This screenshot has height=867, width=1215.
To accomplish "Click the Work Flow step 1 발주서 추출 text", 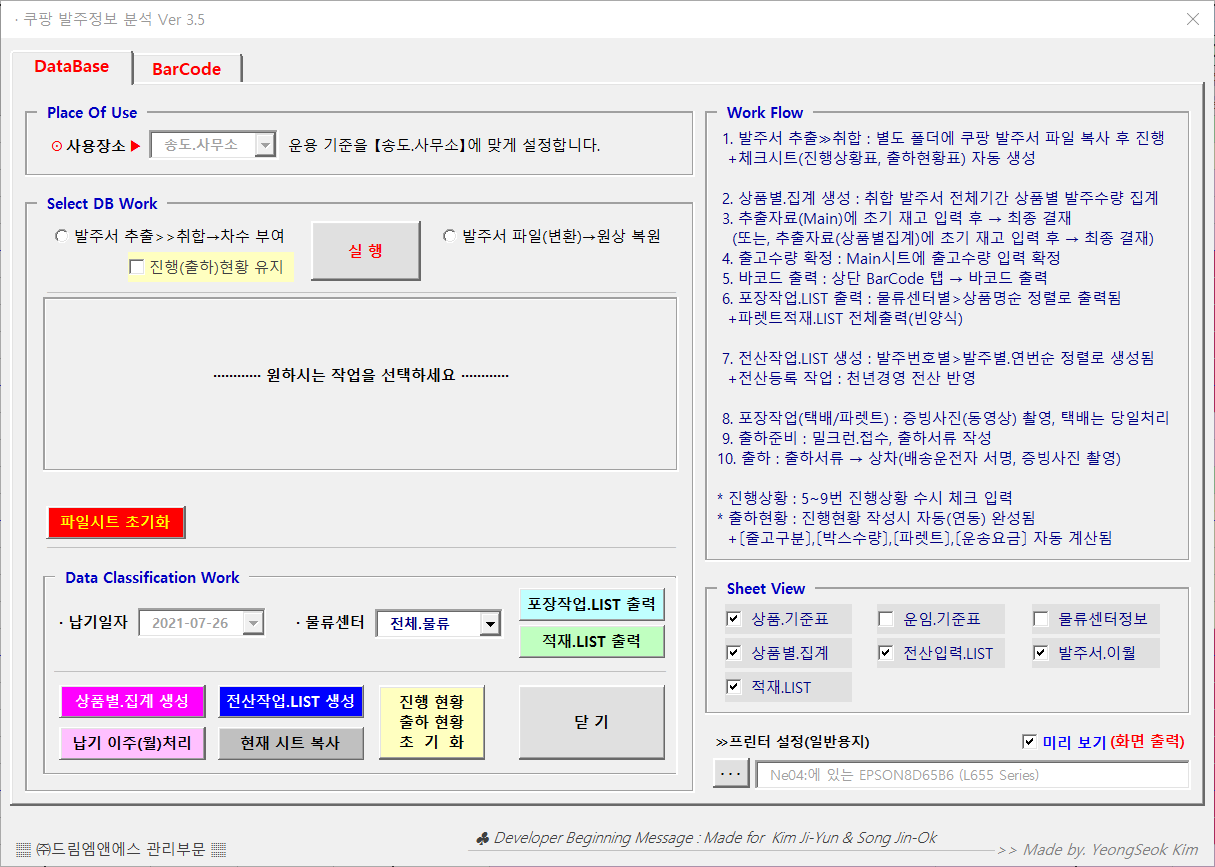I will point(943,138).
